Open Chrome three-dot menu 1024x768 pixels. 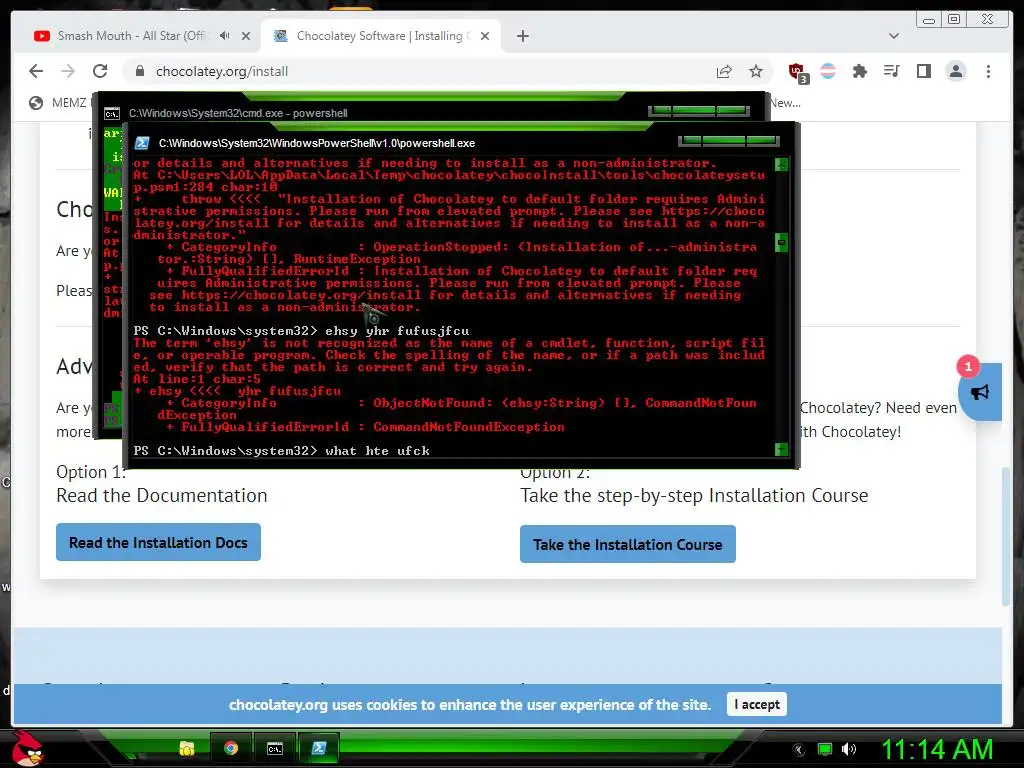[988, 71]
